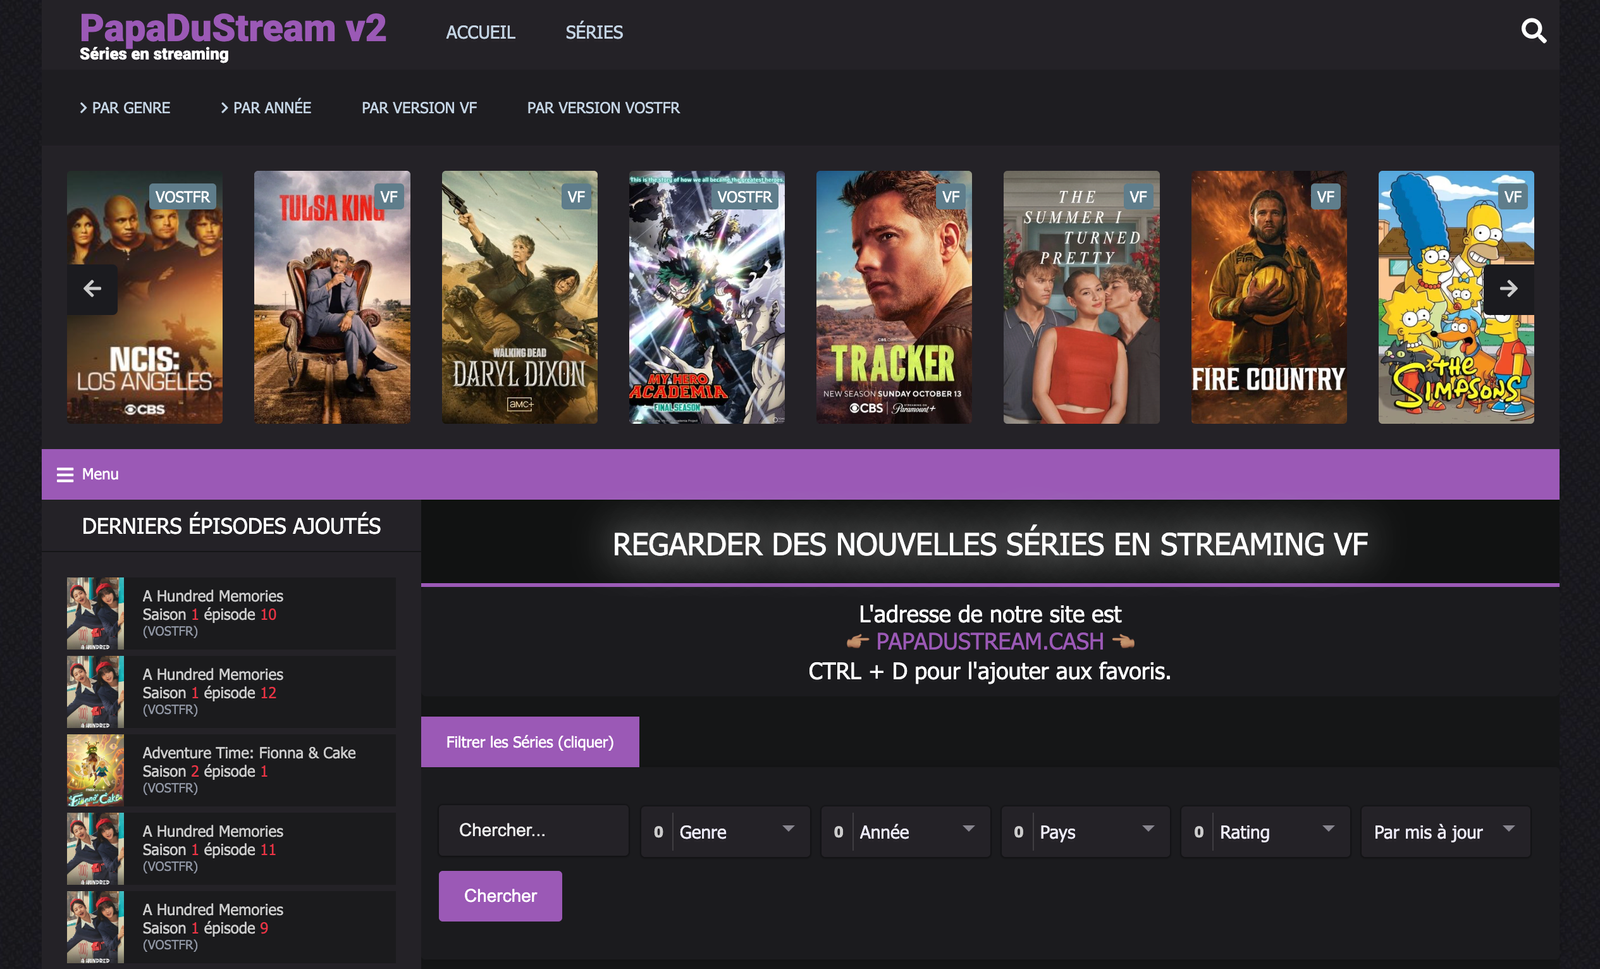This screenshot has height=969, width=1600.
Task: Click the carousel left arrow
Action: point(92,289)
